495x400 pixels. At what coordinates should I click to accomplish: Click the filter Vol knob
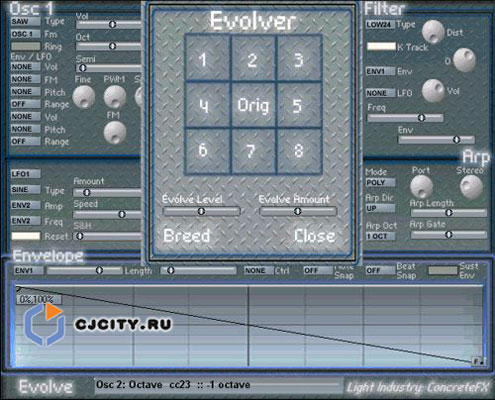(x=433, y=90)
